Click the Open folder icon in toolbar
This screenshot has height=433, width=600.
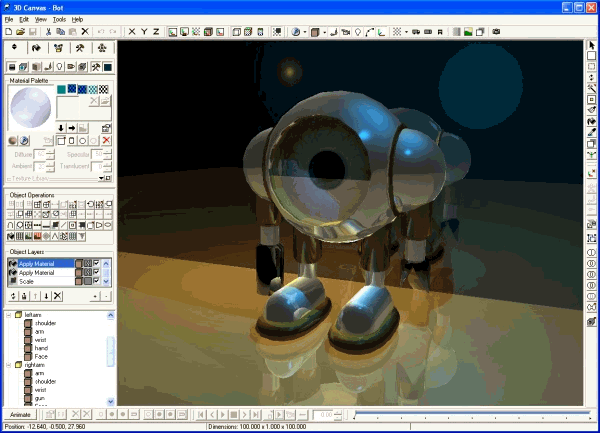(21, 32)
